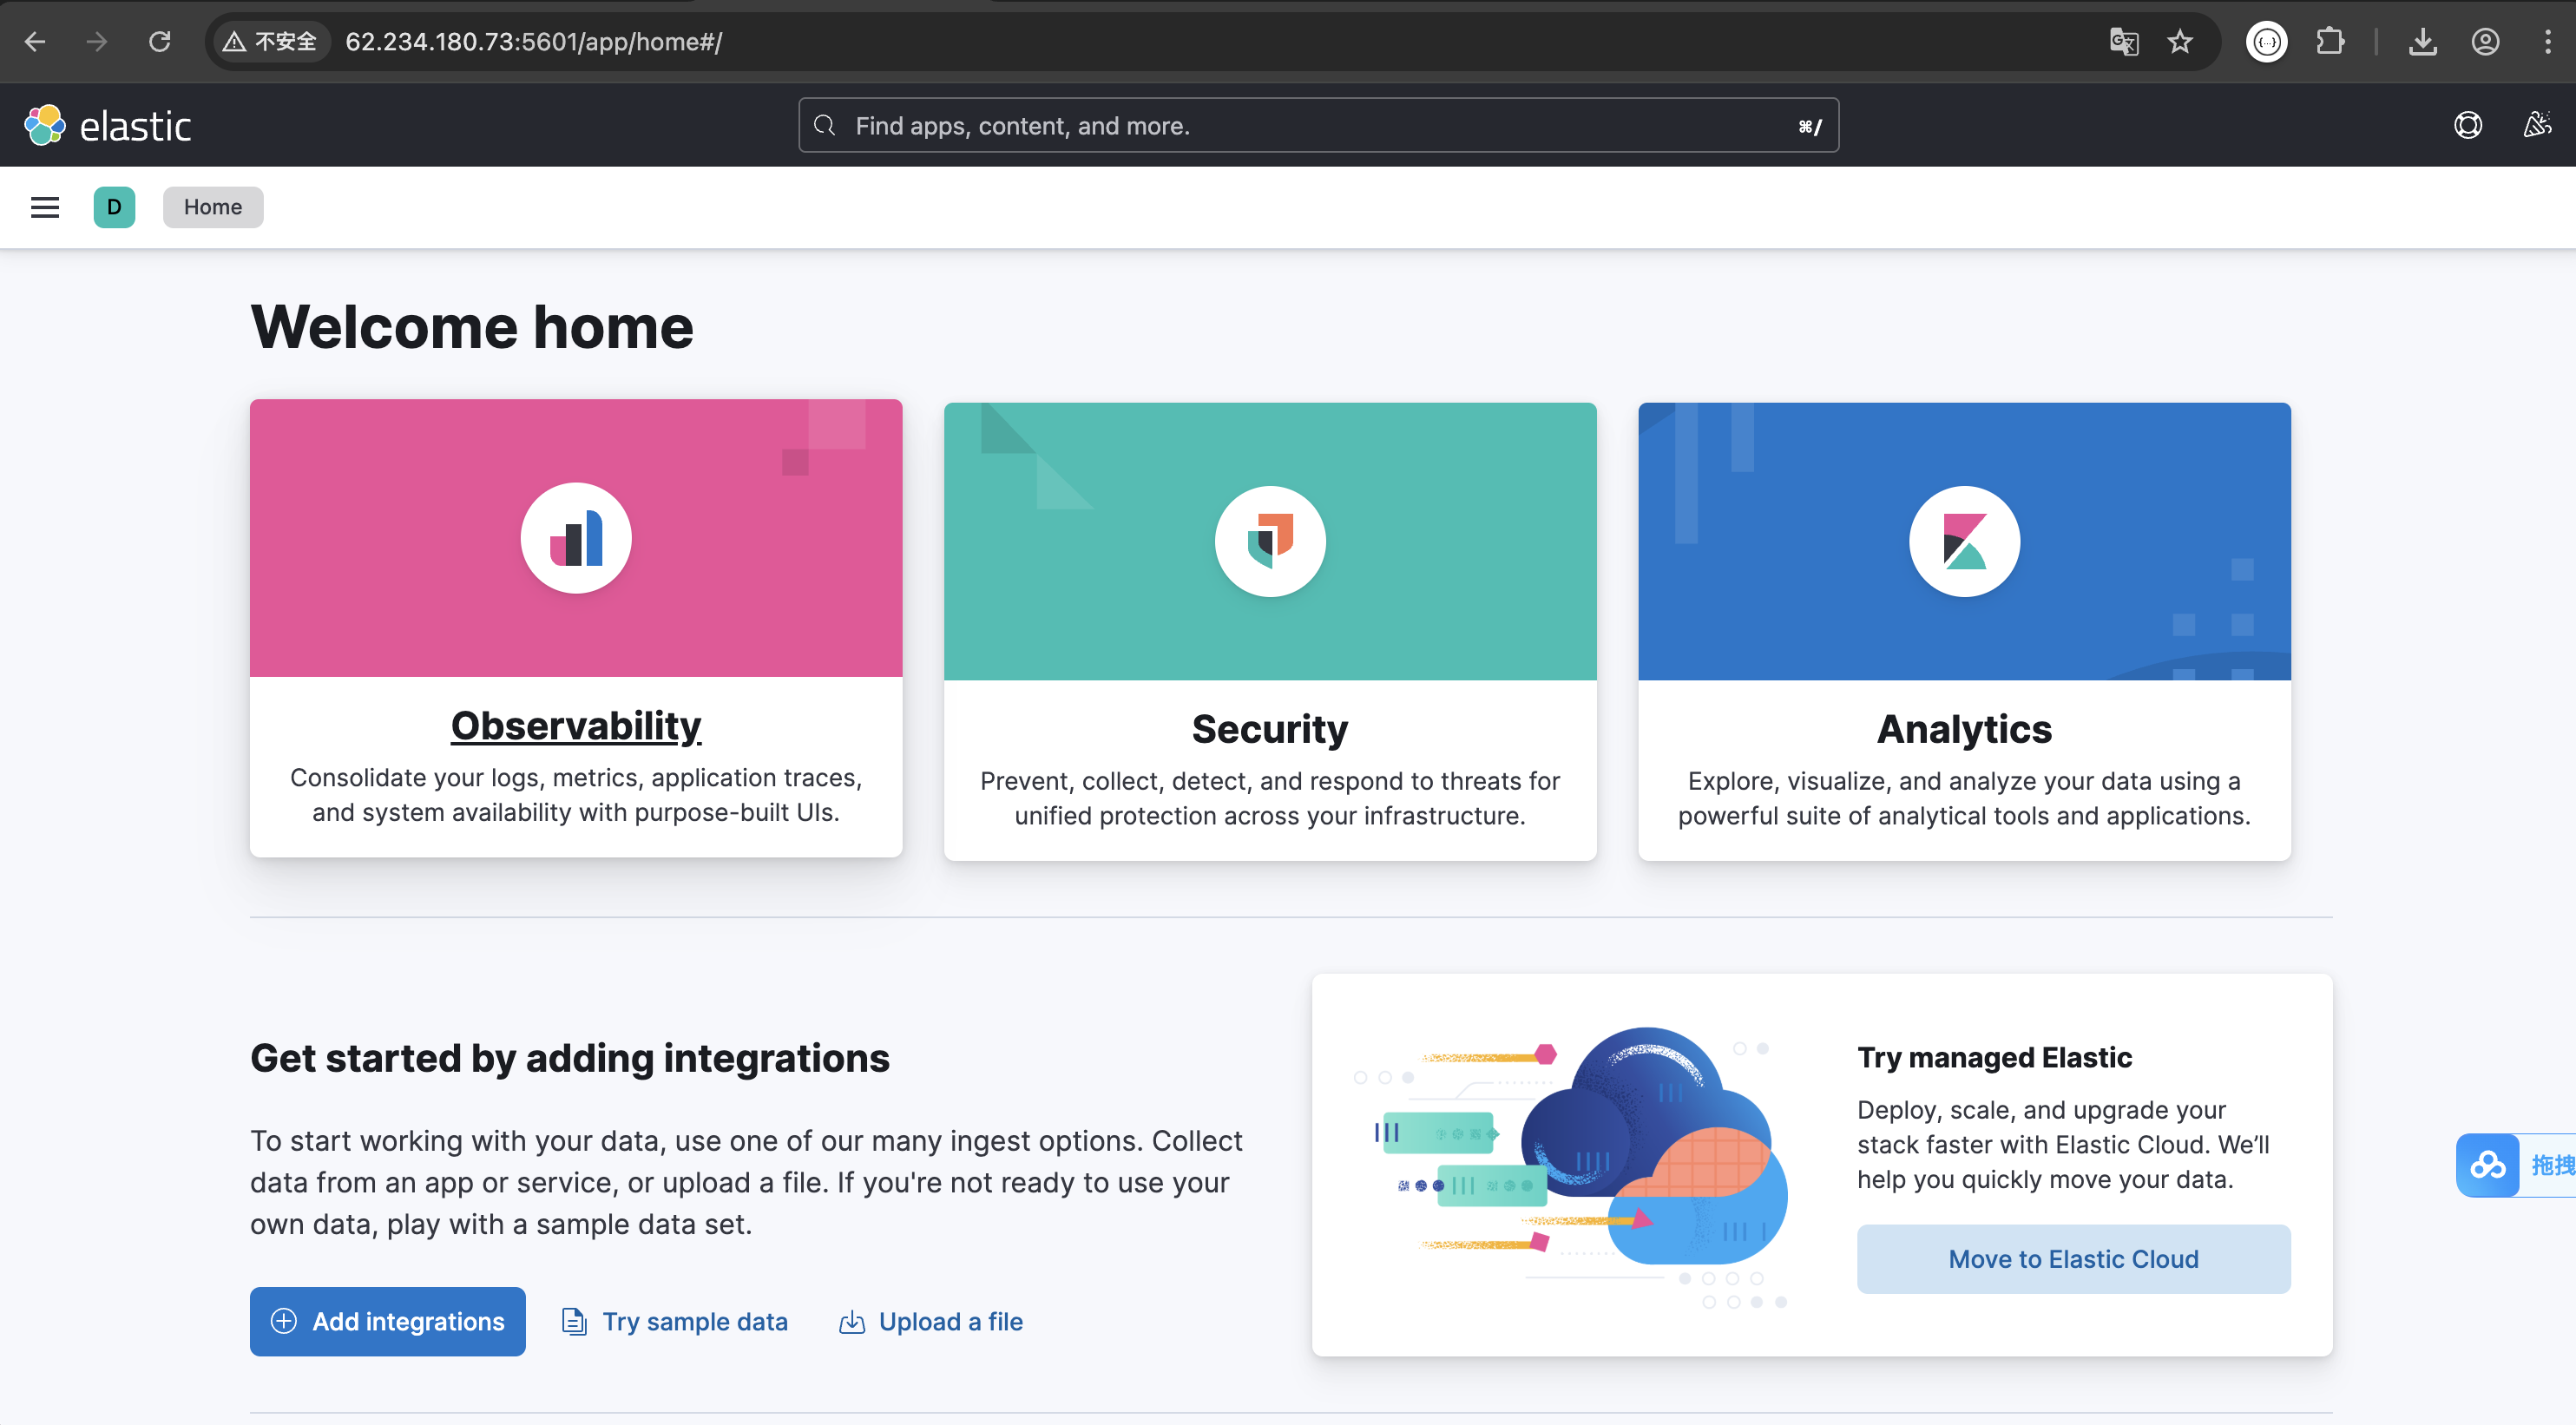Select the Home breadcrumb
Image resolution: width=2576 pixels, height=1425 pixels.
pyautogui.click(x=213, y=207)
